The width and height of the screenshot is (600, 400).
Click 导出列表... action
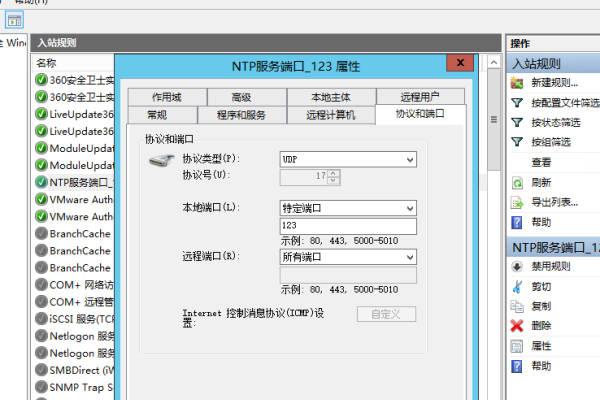[x=554, y=202]
